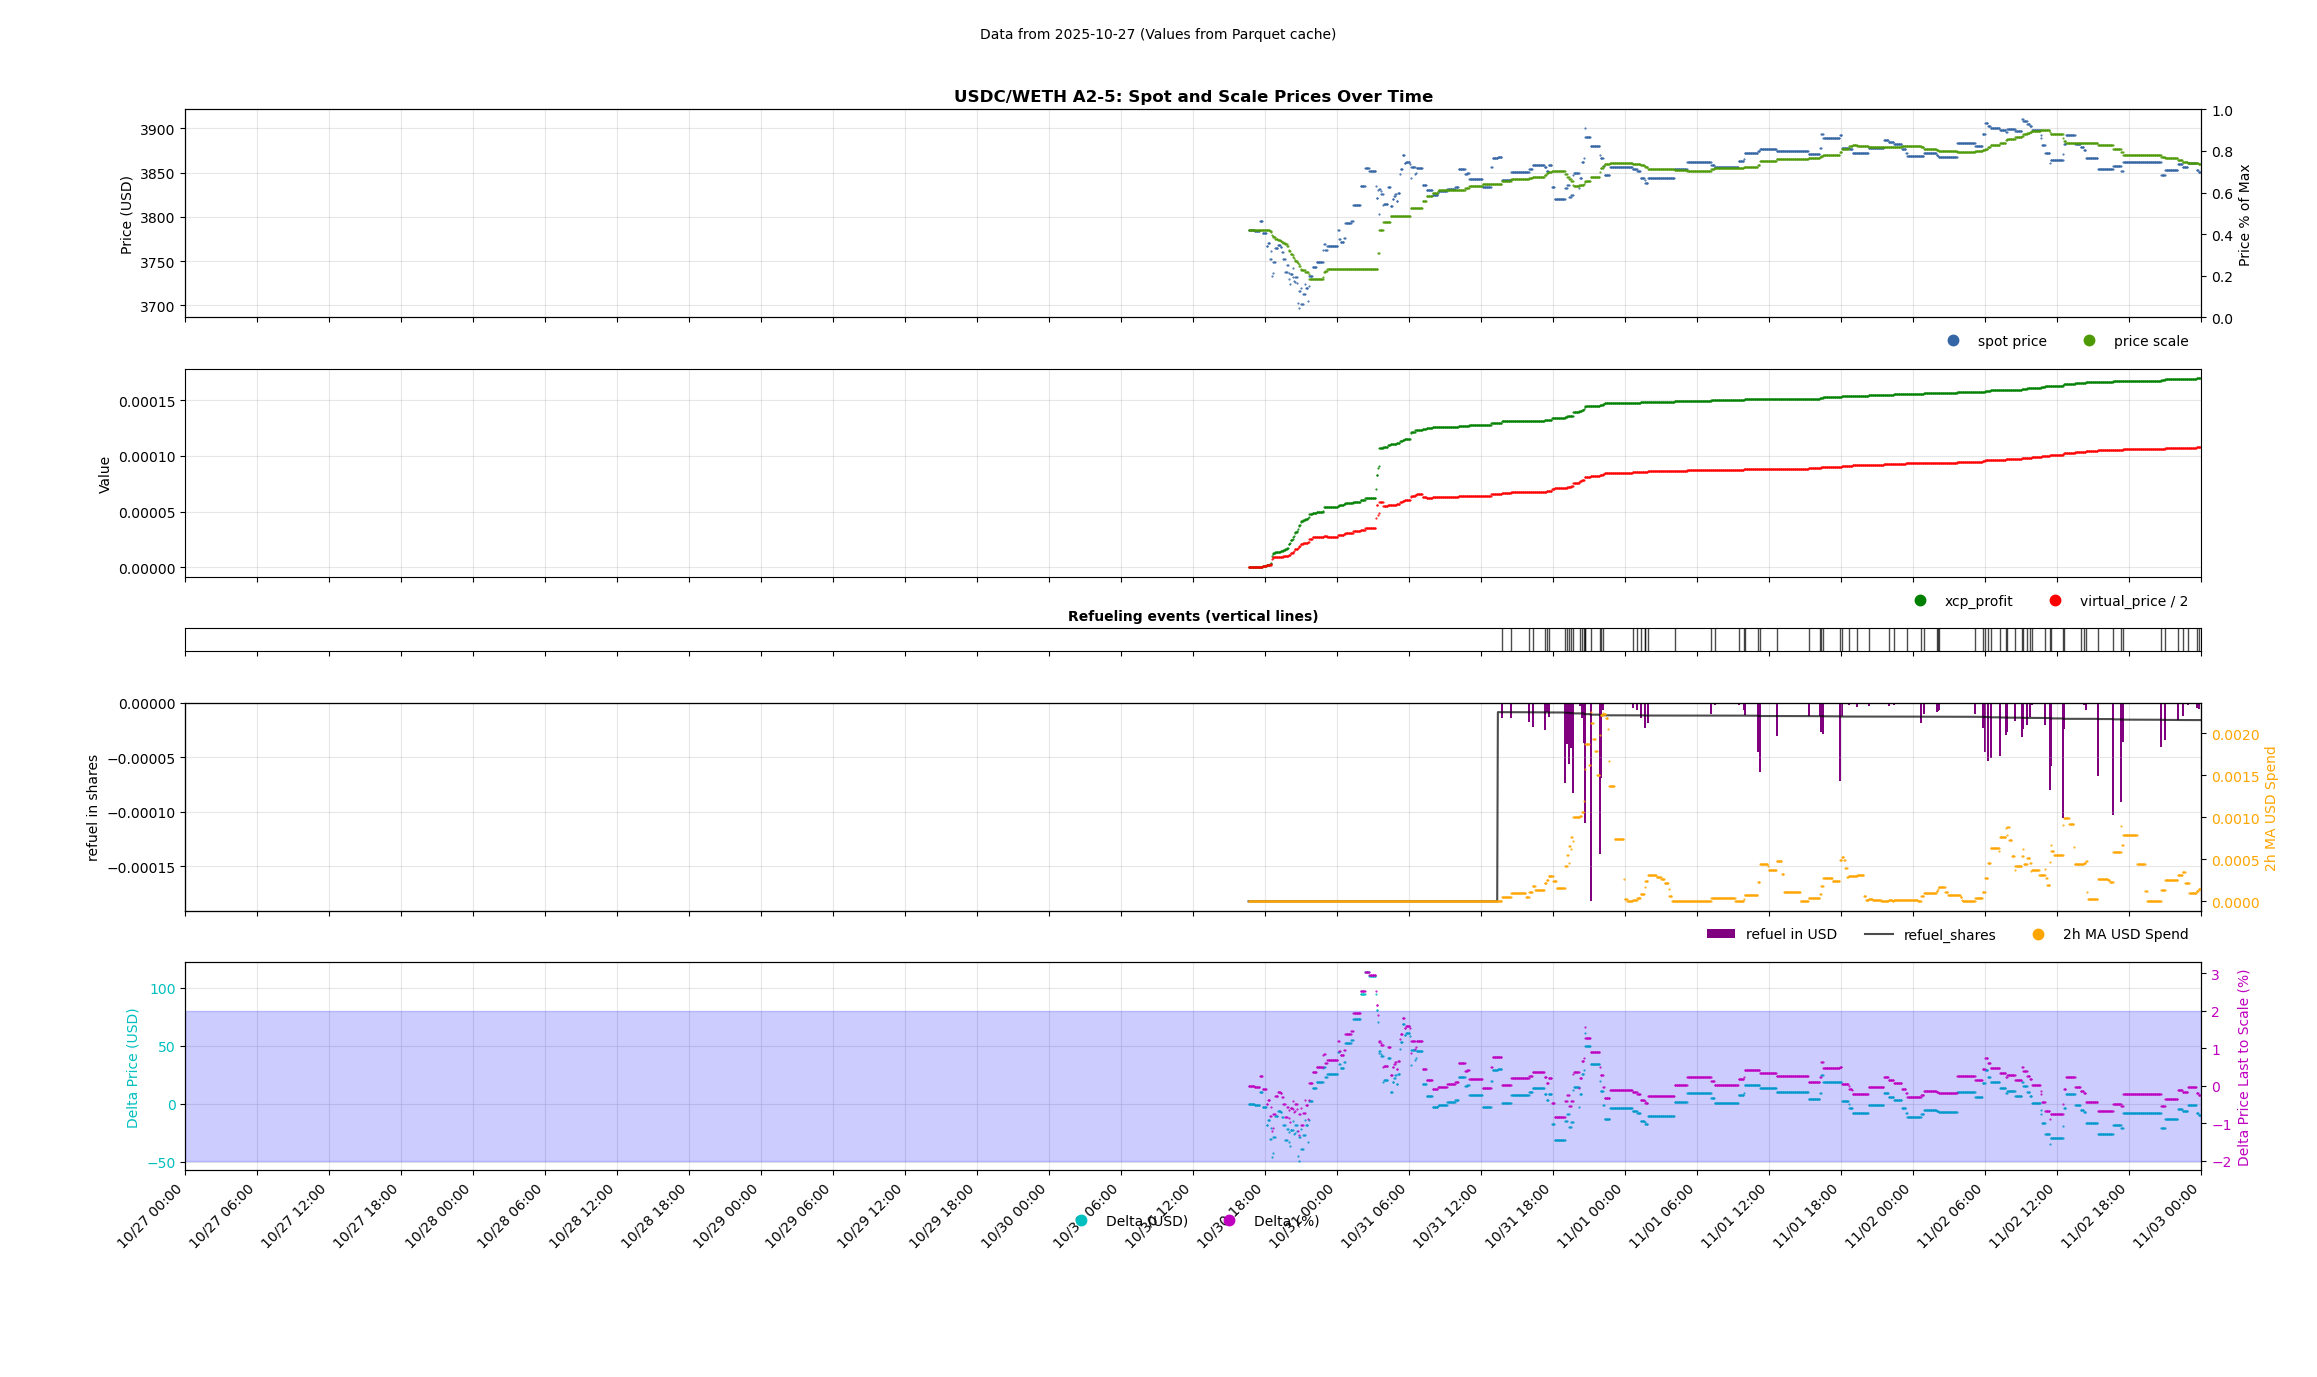The image size is (2317, 1377).
Task: Click the cyan Delta (USD) legend dot
Action: pos(1081,1221)
